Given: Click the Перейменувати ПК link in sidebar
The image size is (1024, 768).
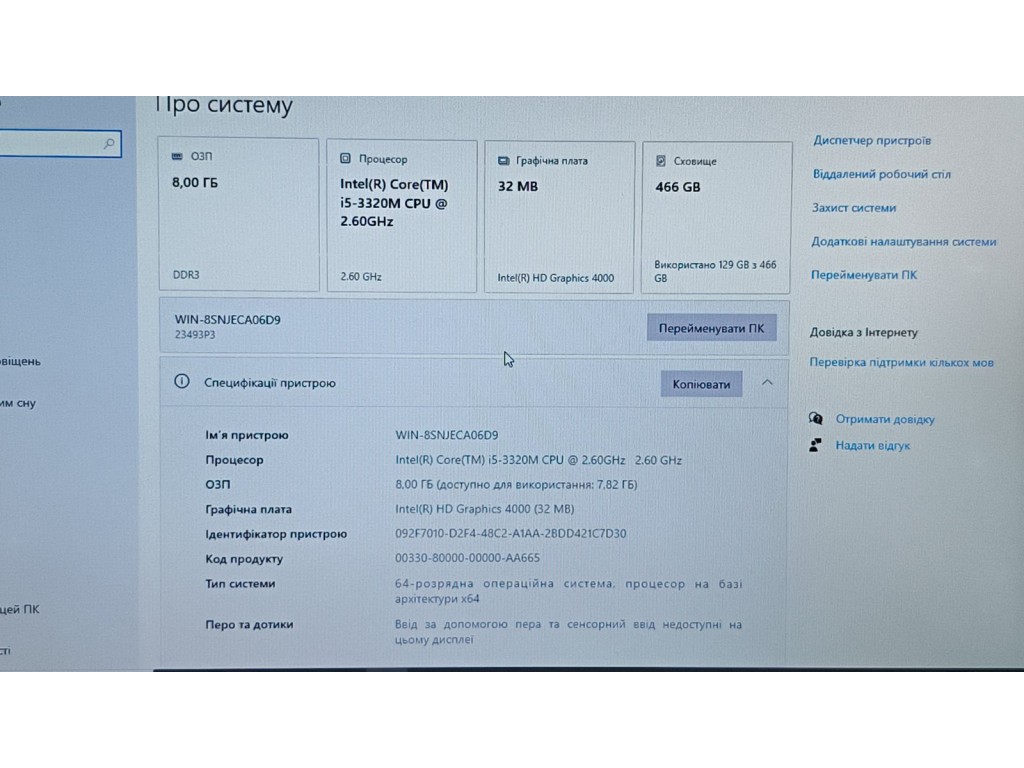Looking at the screenshot, I should (863, 275).
